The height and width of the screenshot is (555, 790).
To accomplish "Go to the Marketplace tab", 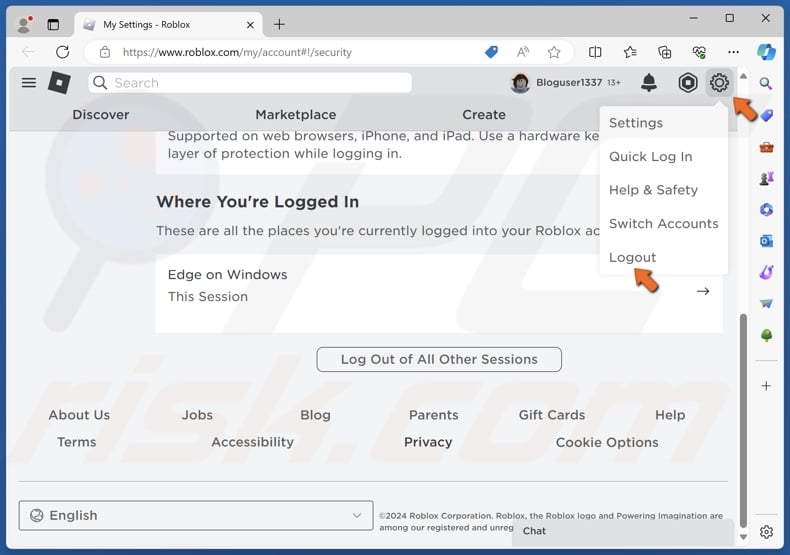I will pos(295,115).
